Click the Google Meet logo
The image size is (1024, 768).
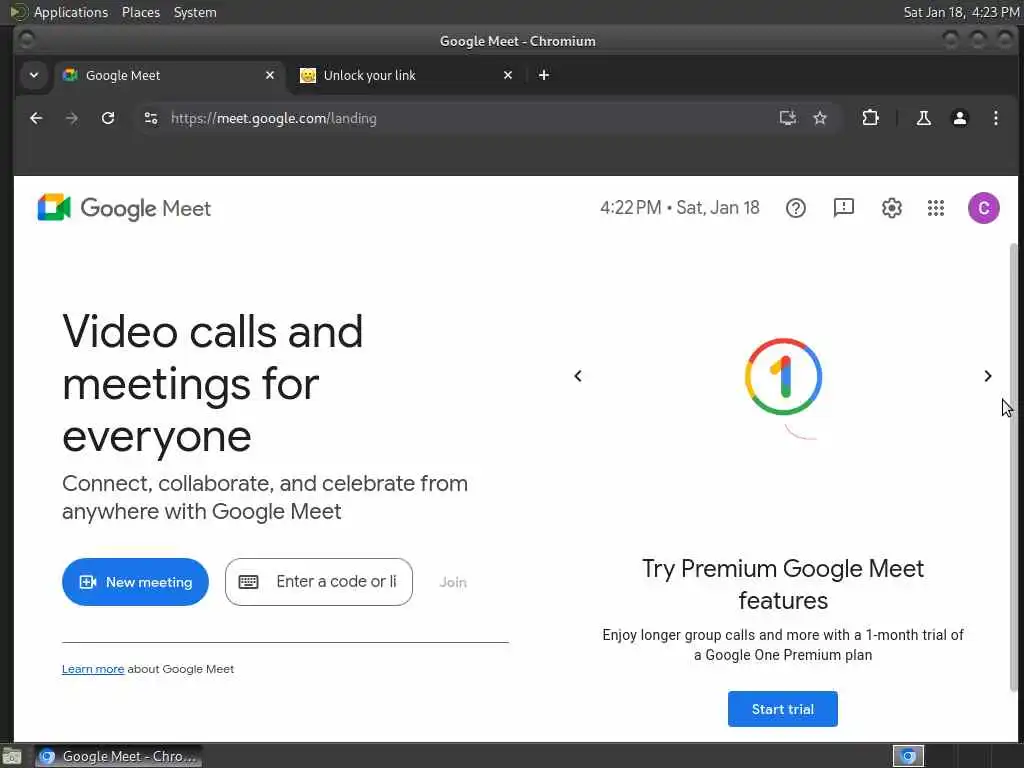pyautogui.click(x=124, y=208)
